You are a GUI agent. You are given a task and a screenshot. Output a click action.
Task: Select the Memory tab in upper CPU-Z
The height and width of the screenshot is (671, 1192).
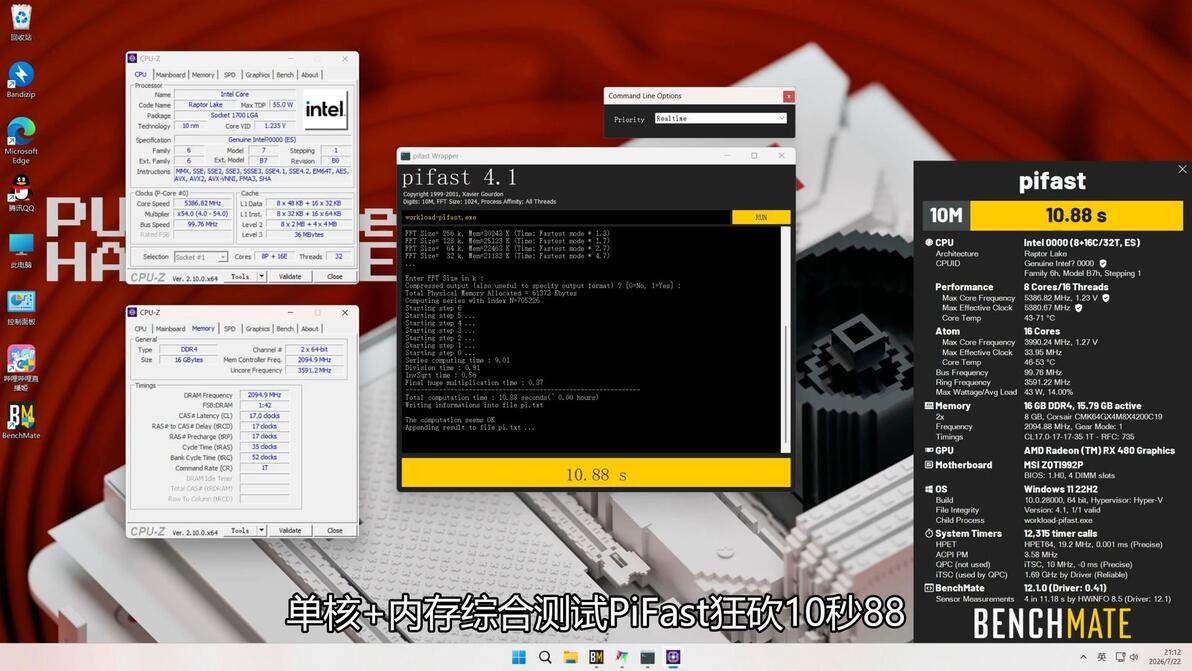[x=203, y=74]
